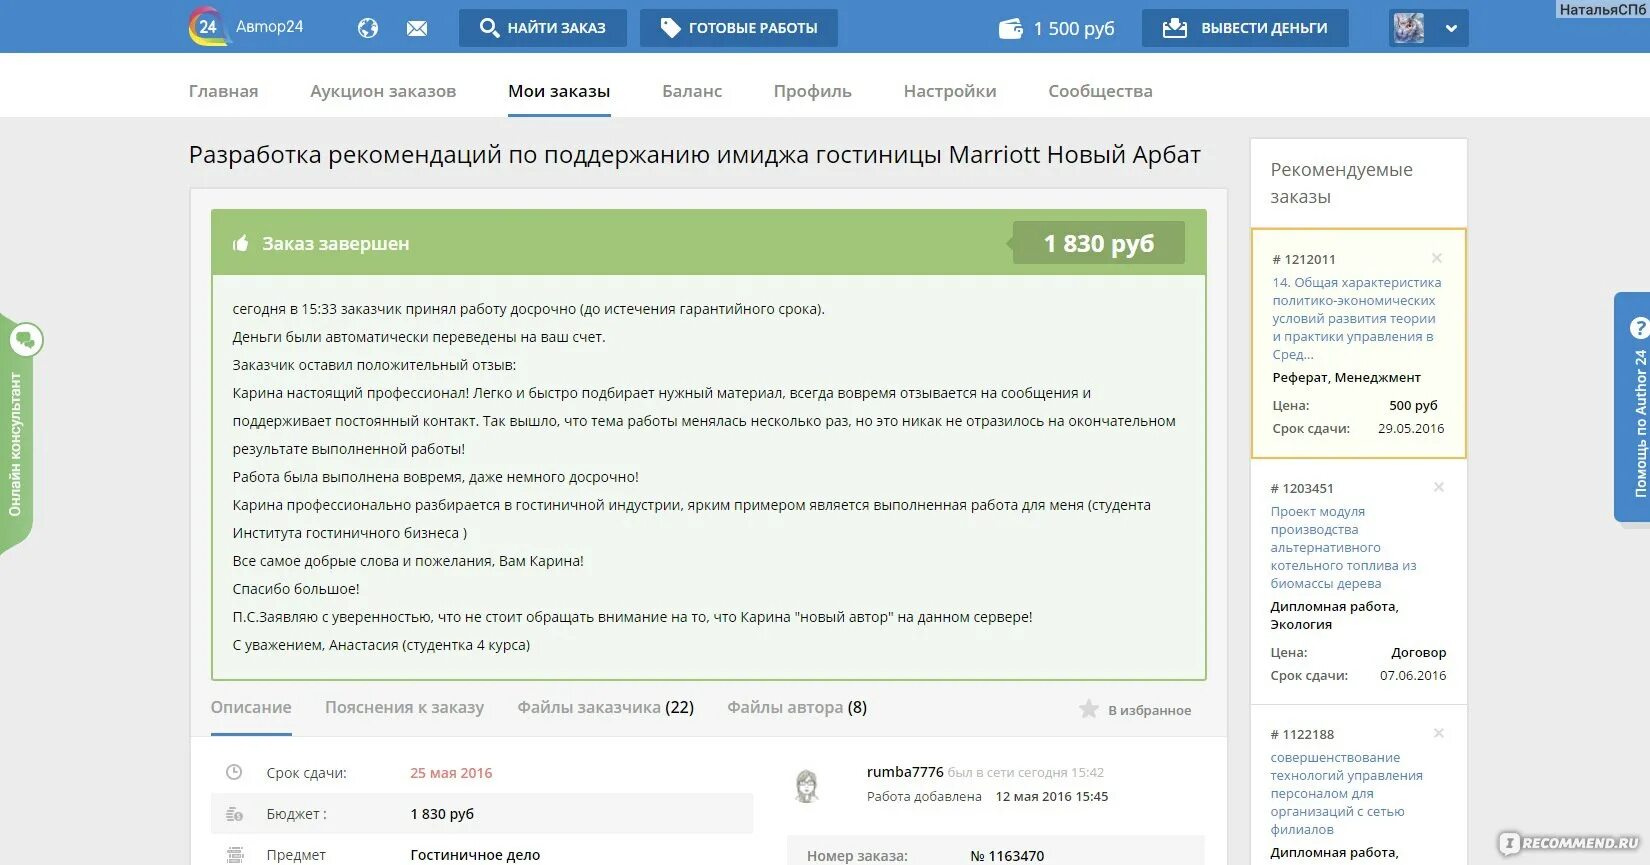
Task: Click the thumbs-up Заказ завершен icon
Action: click(x=240, y=243)
